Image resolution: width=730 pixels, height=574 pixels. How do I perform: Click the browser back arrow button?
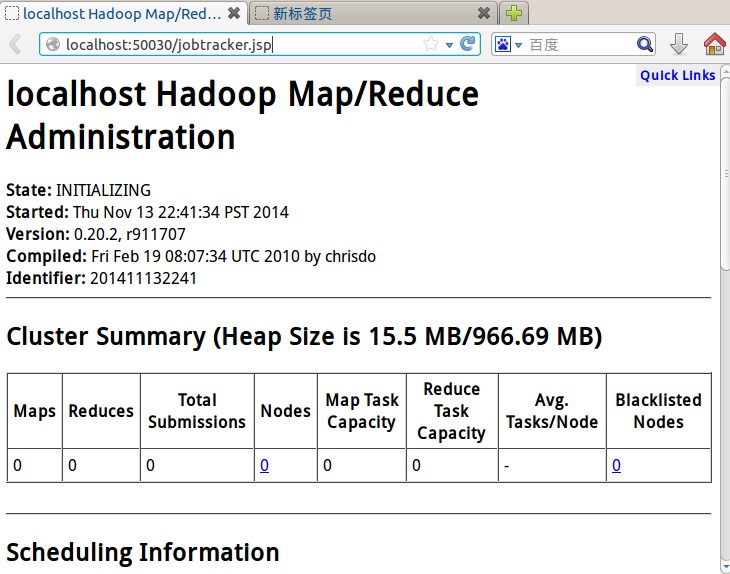(x=15, y=45)
